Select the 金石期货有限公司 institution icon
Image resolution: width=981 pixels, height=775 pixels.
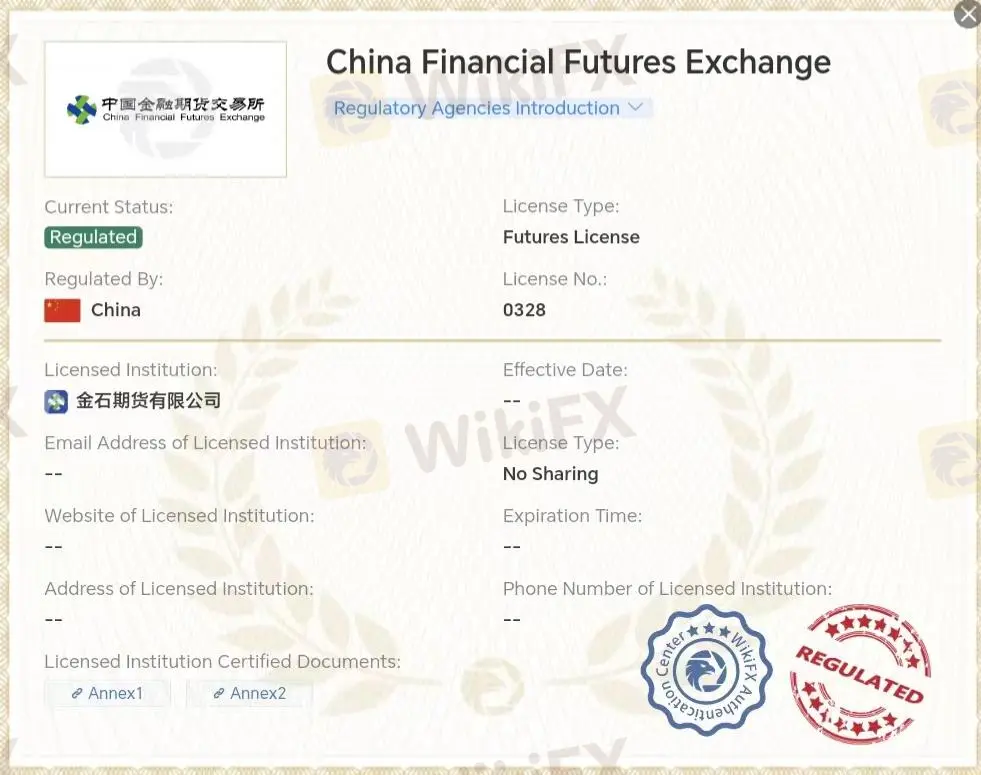click(56, 400)
